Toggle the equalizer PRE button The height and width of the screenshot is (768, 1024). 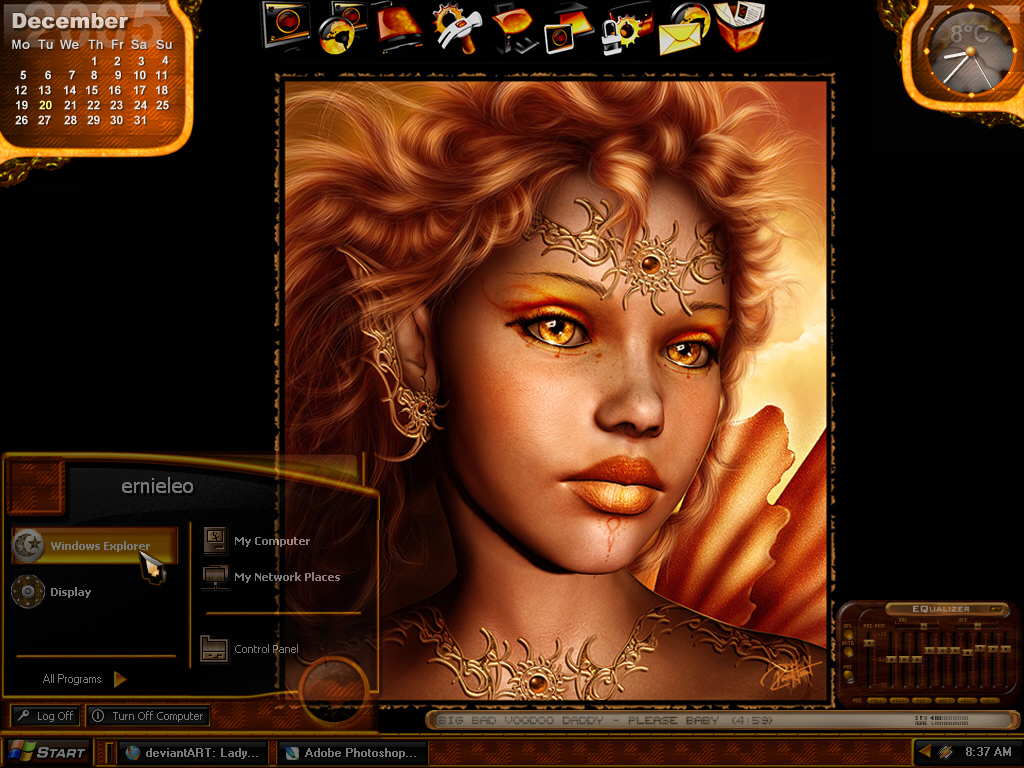pyautogui.click(x=848, y=675)
